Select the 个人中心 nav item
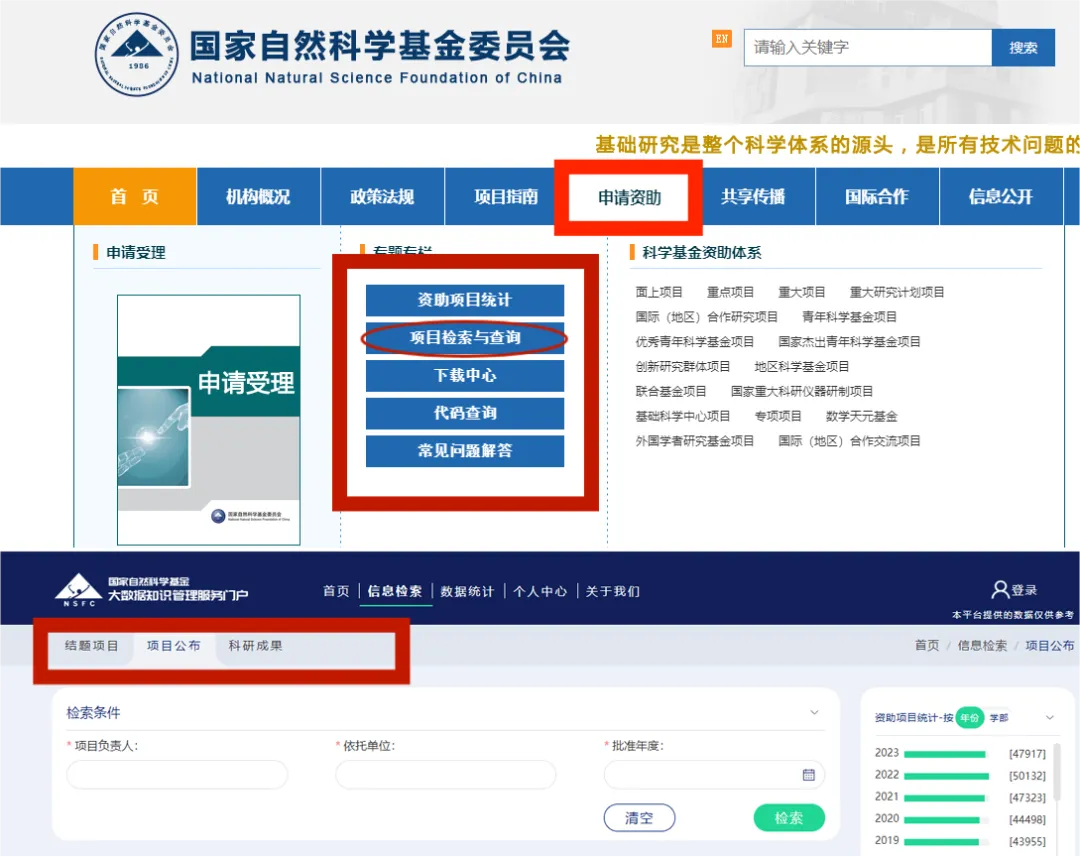 point(540,591)
